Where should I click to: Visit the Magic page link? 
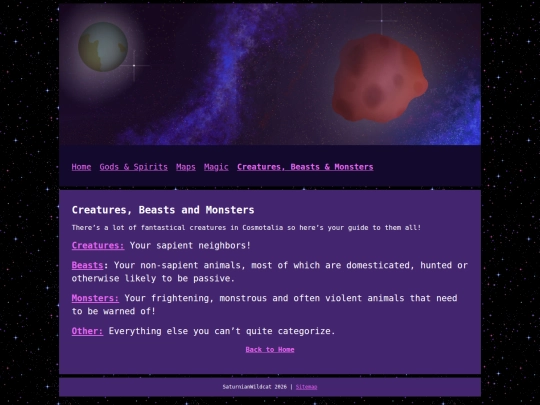pyautogui.click(x=216, y=167)
